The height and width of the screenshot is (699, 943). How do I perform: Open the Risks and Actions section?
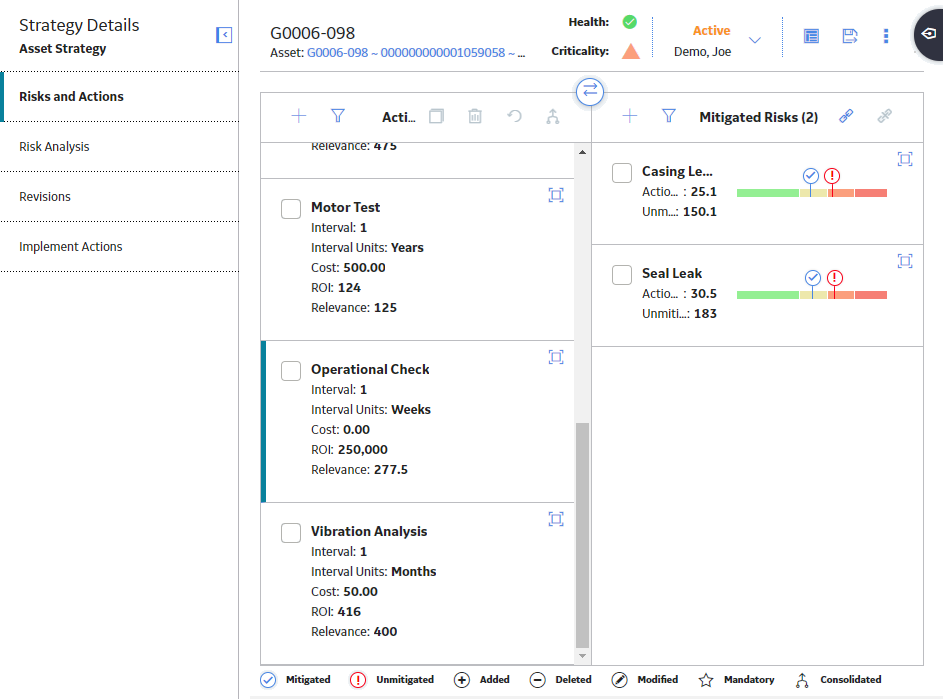click(120, 96)
